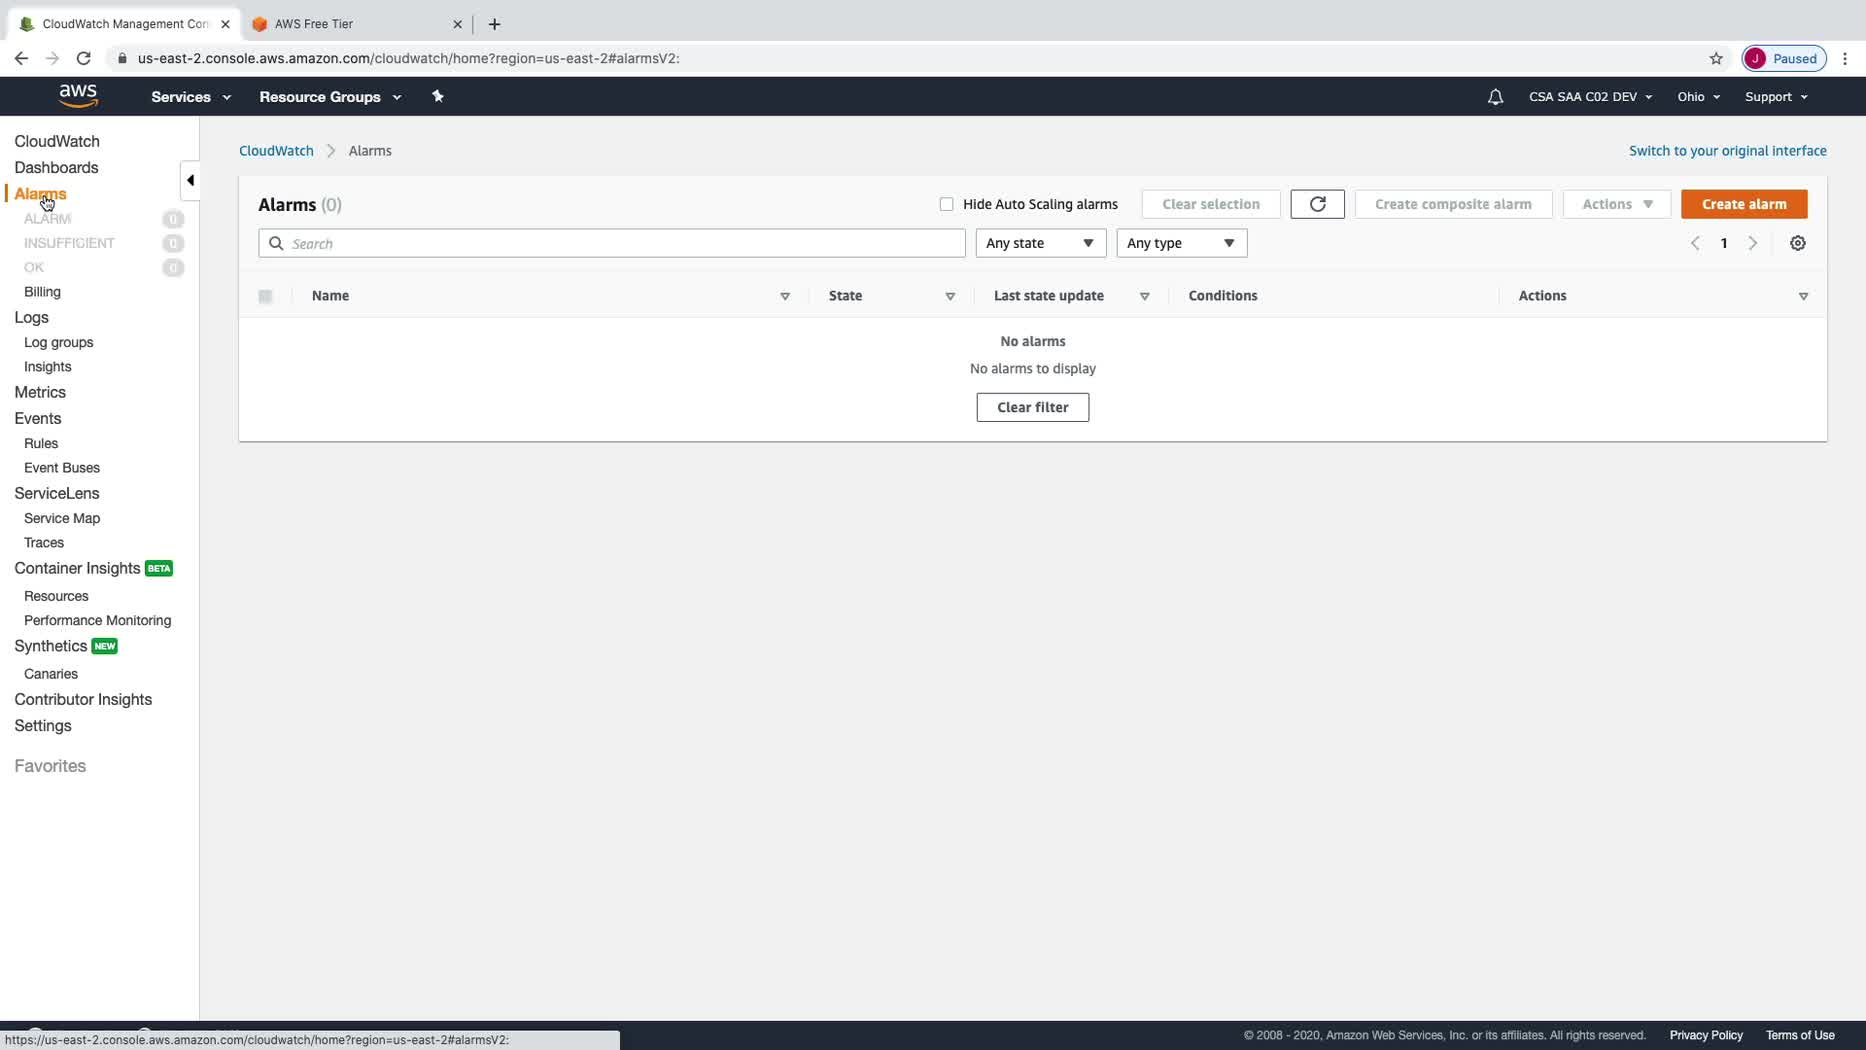Close the CloudWatch Management Console tab
The width and height of the screenshot is (1866, 1050).
[225, 24]
